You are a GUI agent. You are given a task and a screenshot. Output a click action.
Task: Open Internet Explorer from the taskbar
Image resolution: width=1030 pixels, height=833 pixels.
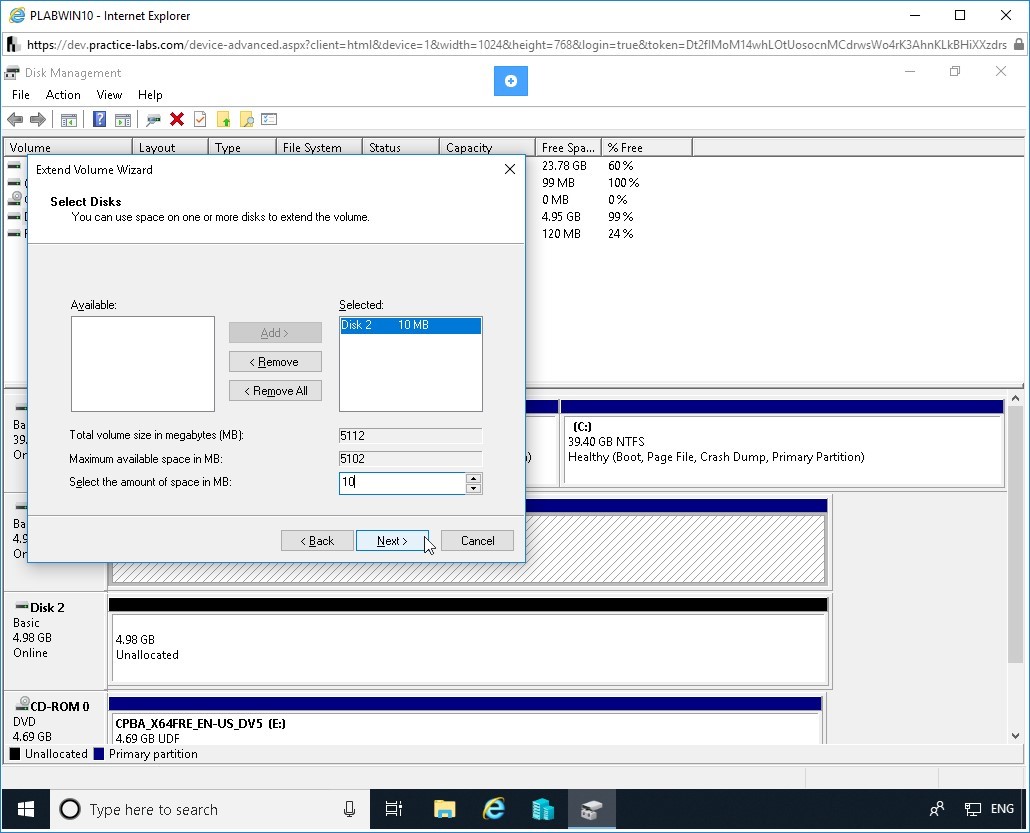pos(493,809)
